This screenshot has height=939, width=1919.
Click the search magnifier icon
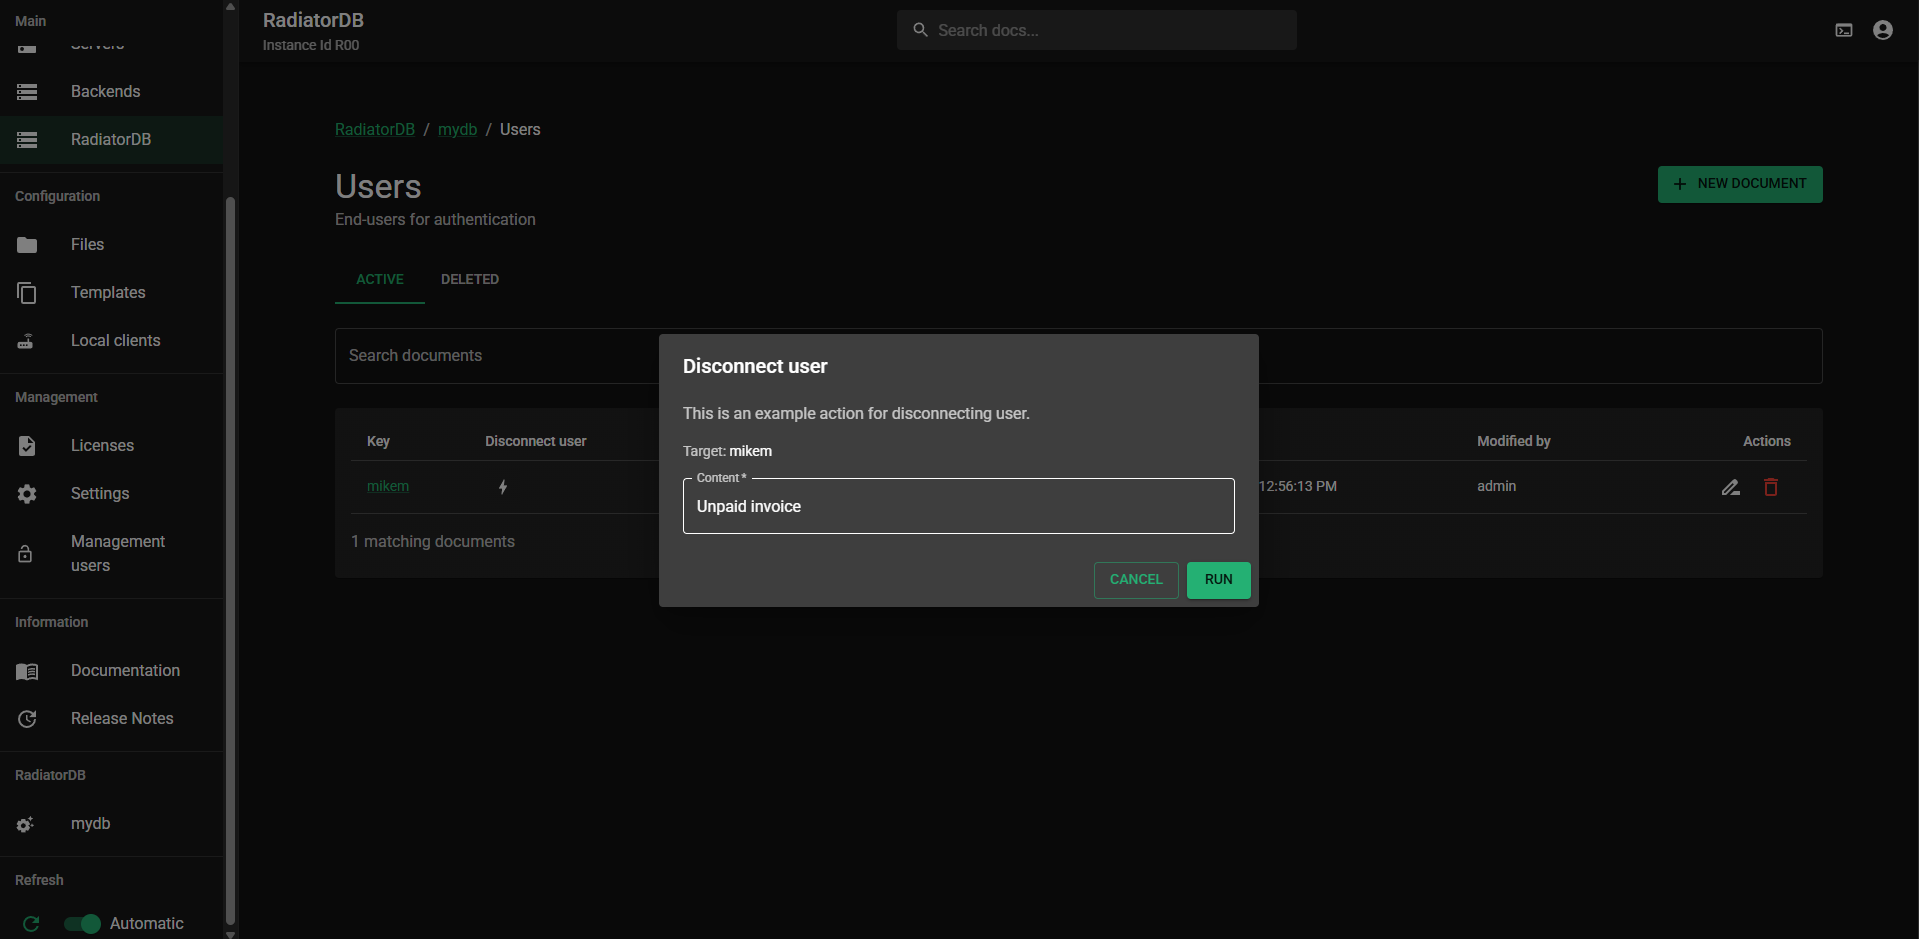(920, 30)
